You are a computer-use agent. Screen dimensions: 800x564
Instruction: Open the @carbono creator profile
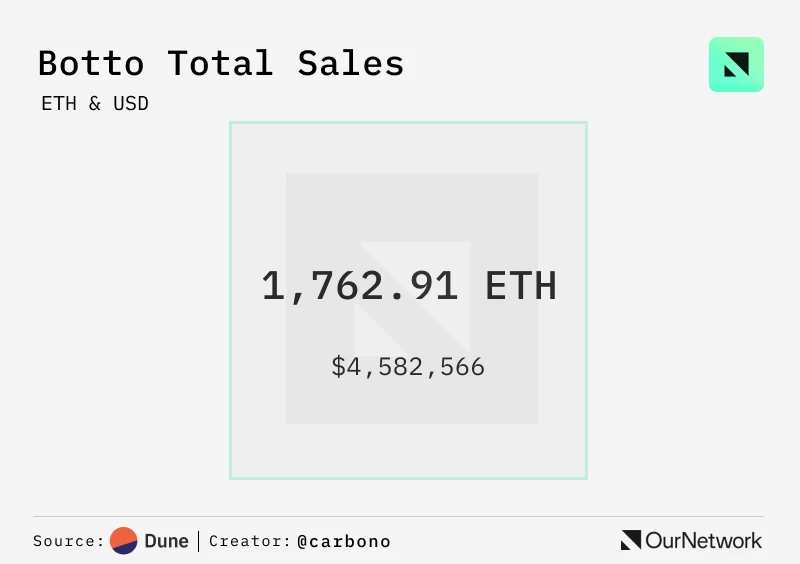[x=344, y=542]
